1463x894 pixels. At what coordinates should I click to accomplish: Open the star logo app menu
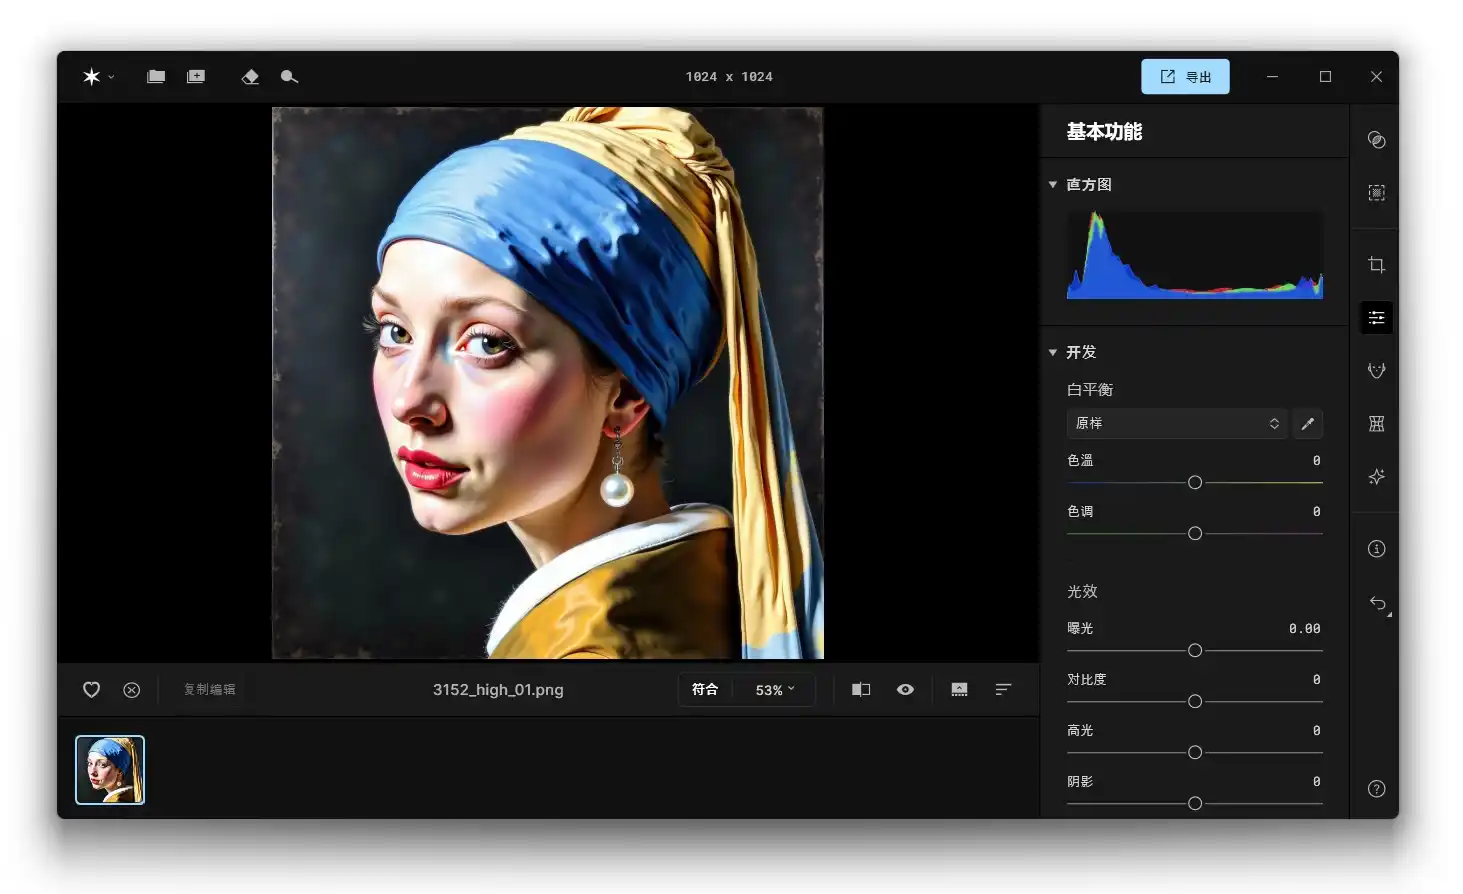[x=97, y=77]
